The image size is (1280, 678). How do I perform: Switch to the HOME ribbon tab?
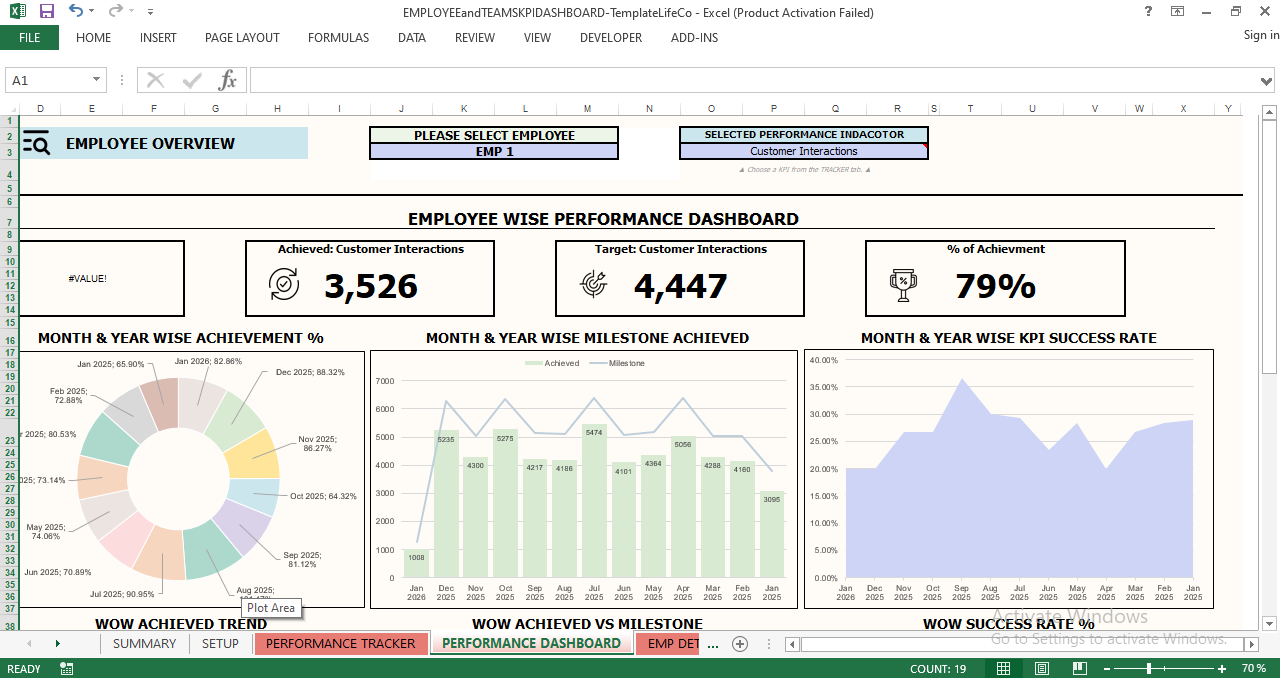(x=93, y=38)
